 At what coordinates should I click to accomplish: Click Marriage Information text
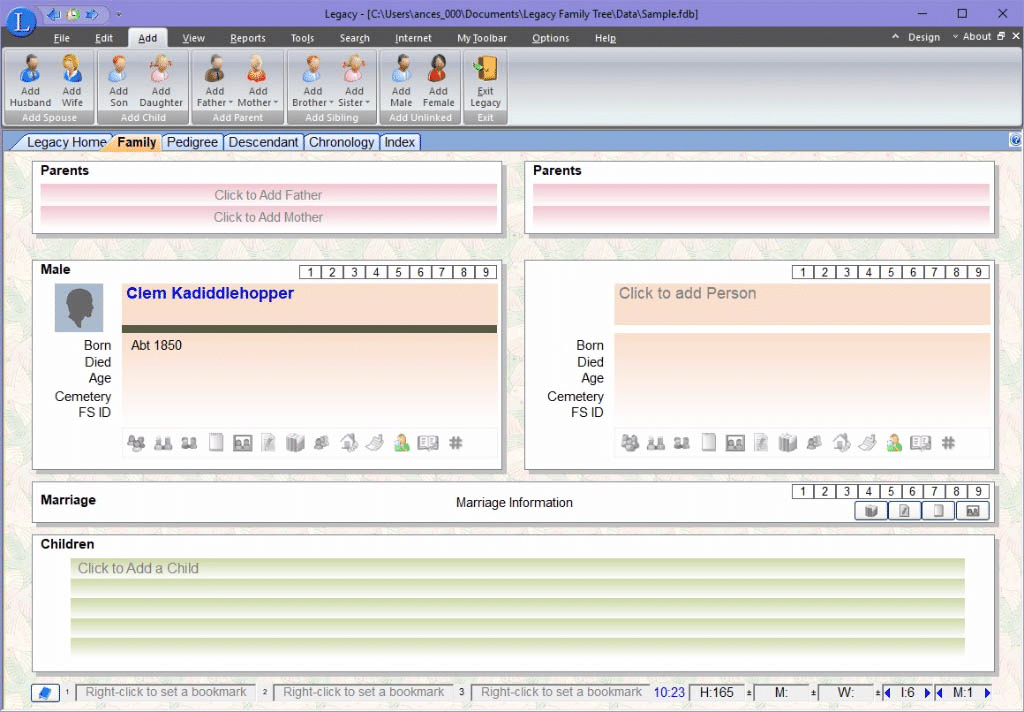(x=514, y=502)
